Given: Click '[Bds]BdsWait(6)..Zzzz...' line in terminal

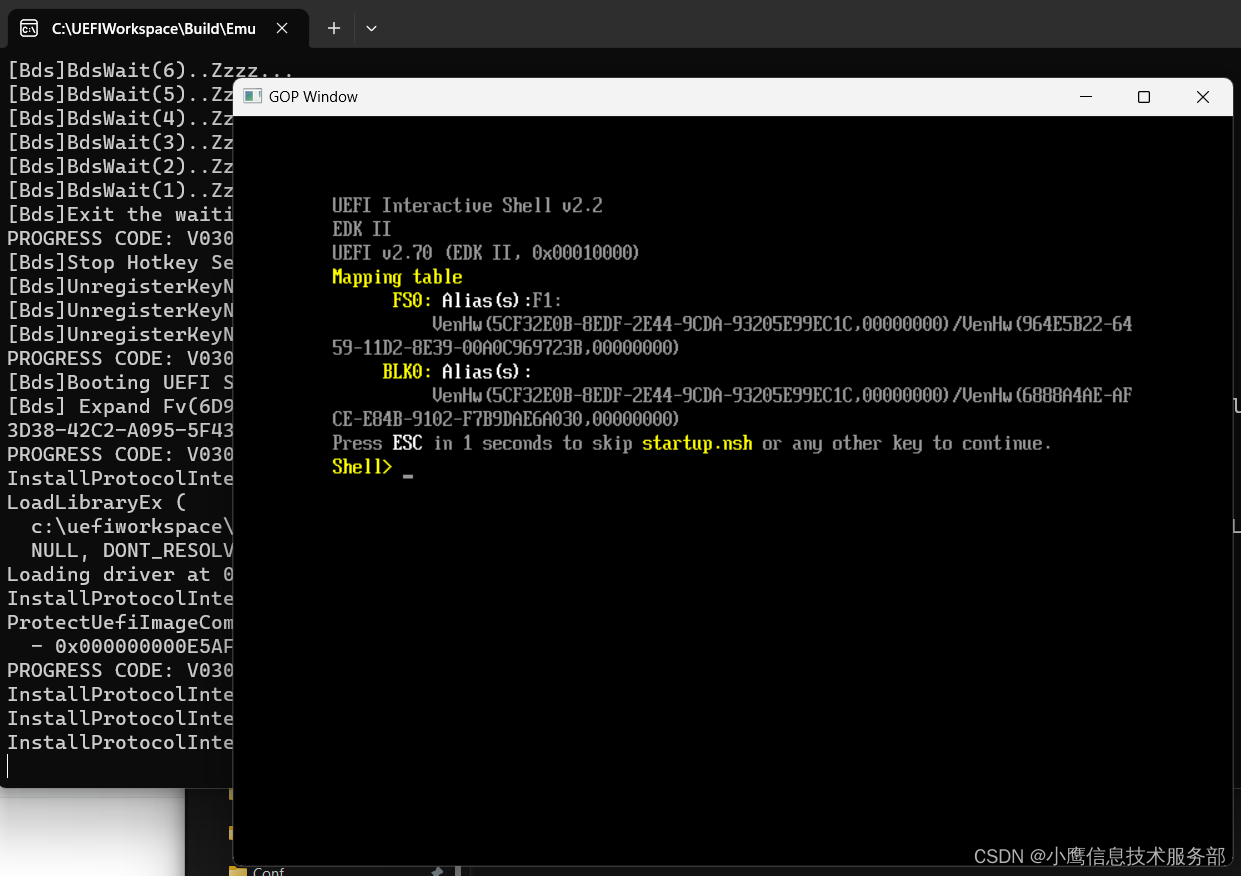Looking at the screenshot, I should coord(150,70).
